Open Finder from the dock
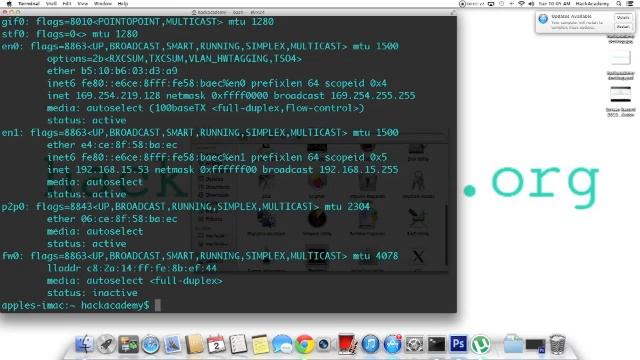 point(84,344)
